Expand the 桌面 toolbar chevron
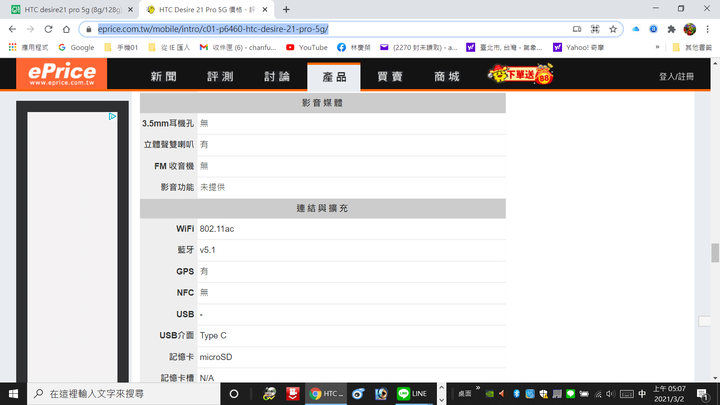 pos(478,388)
